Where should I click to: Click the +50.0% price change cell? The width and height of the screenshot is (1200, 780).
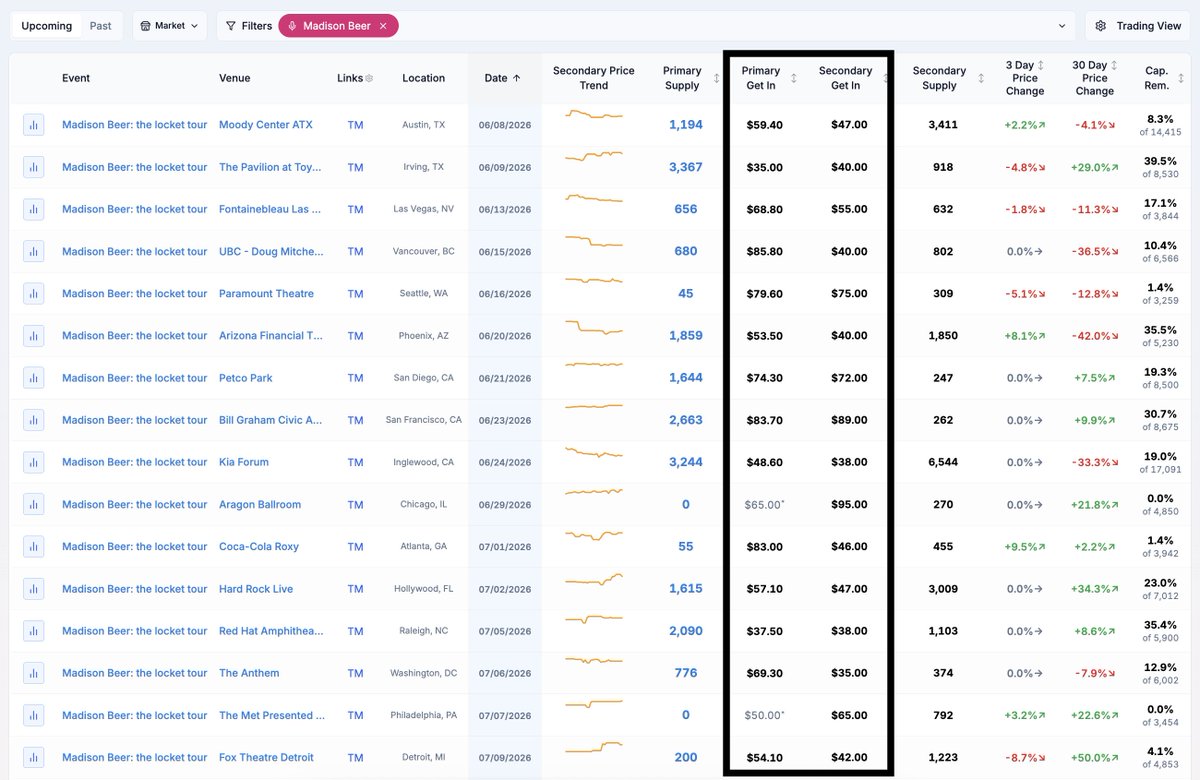click(x=1095, y=757)
